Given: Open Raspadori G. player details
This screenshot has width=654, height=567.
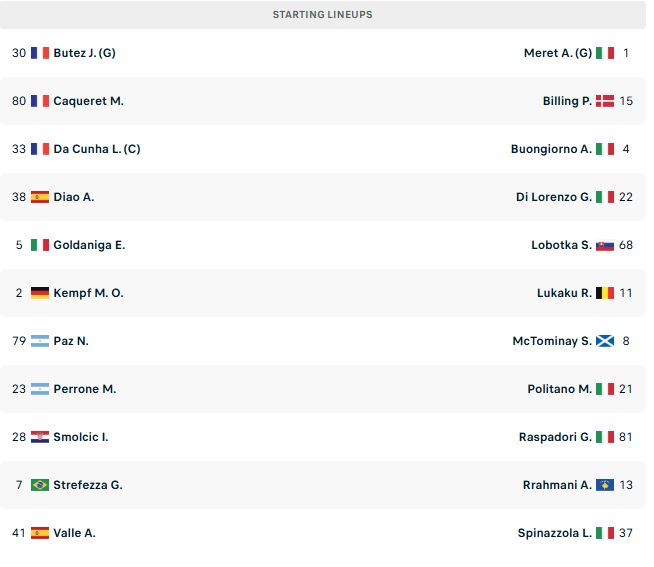Looking at the screenshot, I should tap(555, 437).
